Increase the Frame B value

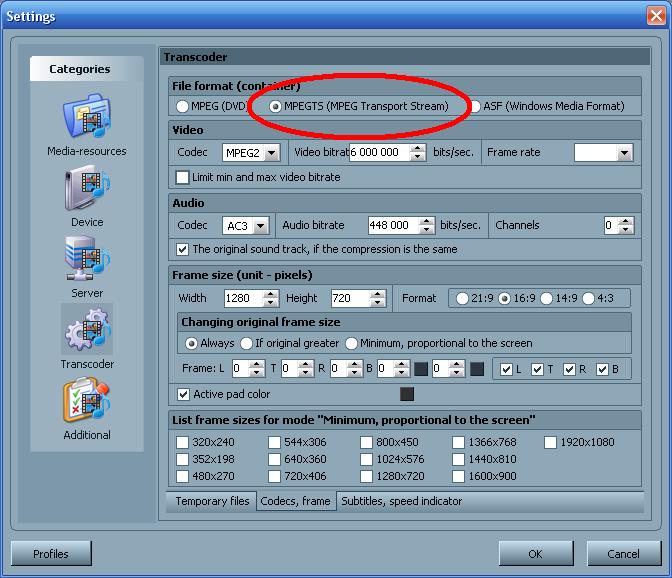[402, 364]
